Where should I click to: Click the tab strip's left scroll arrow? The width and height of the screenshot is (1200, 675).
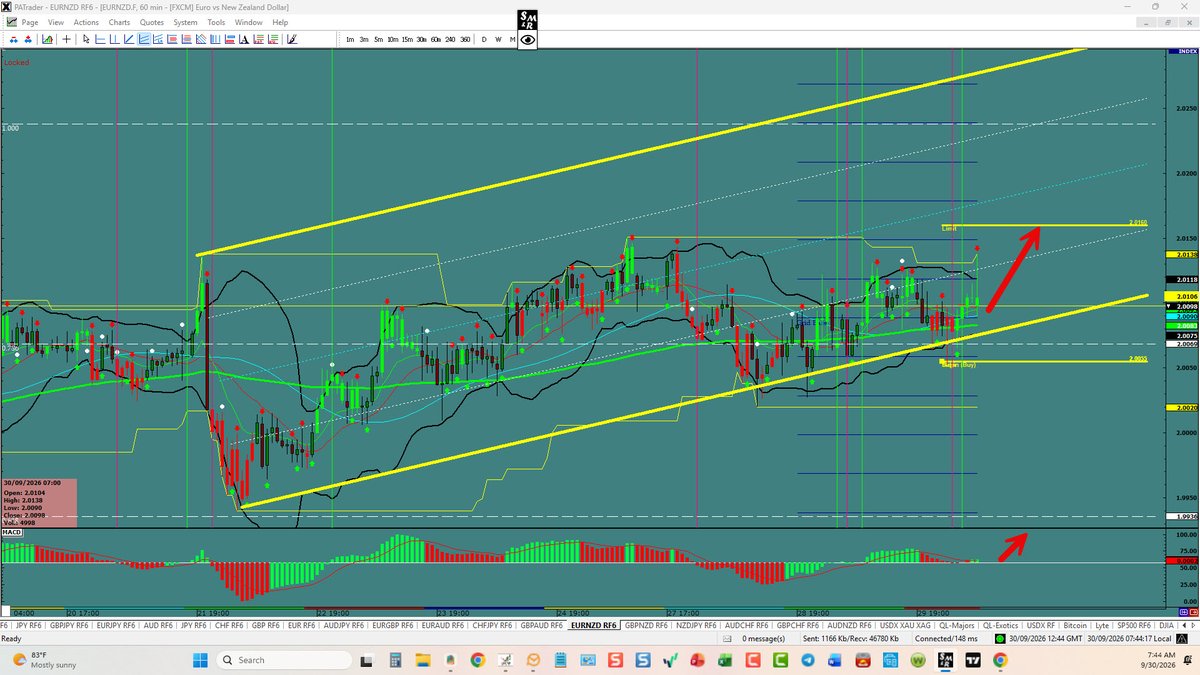click(1184, 625)
